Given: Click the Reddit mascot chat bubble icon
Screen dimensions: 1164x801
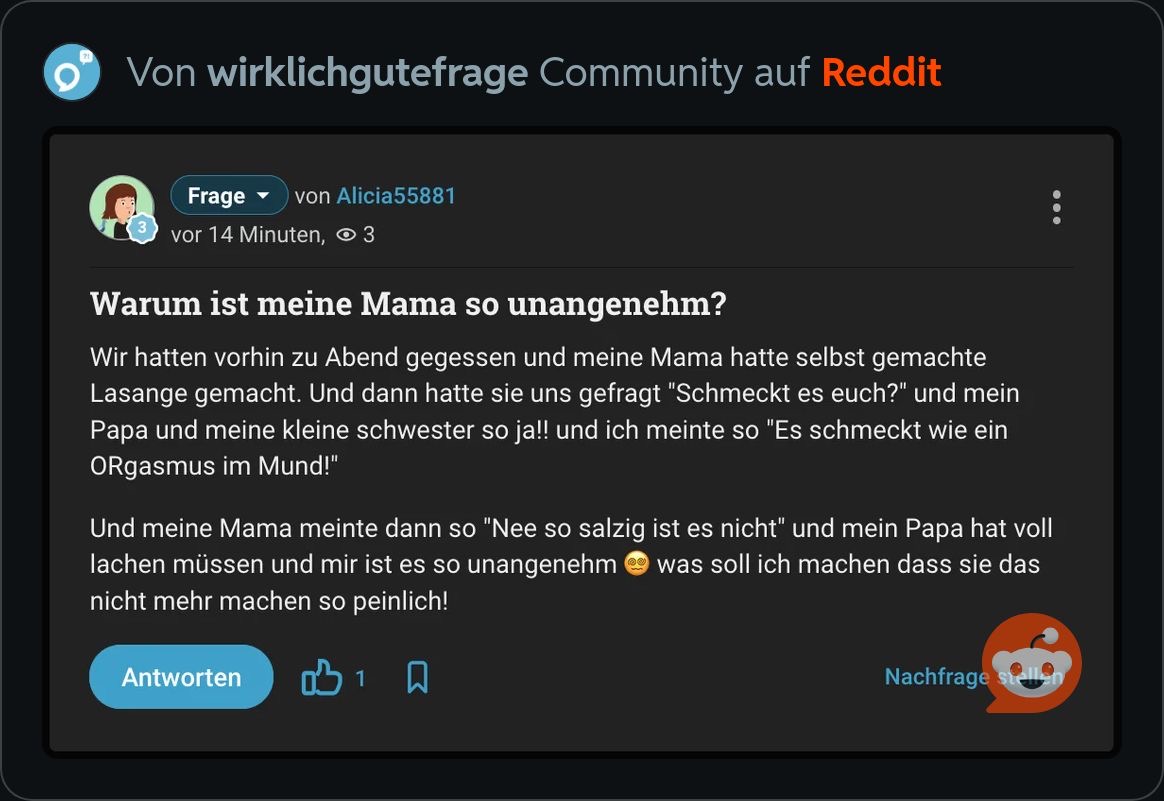Looking at the screenshot, I should pos(1033,662).
